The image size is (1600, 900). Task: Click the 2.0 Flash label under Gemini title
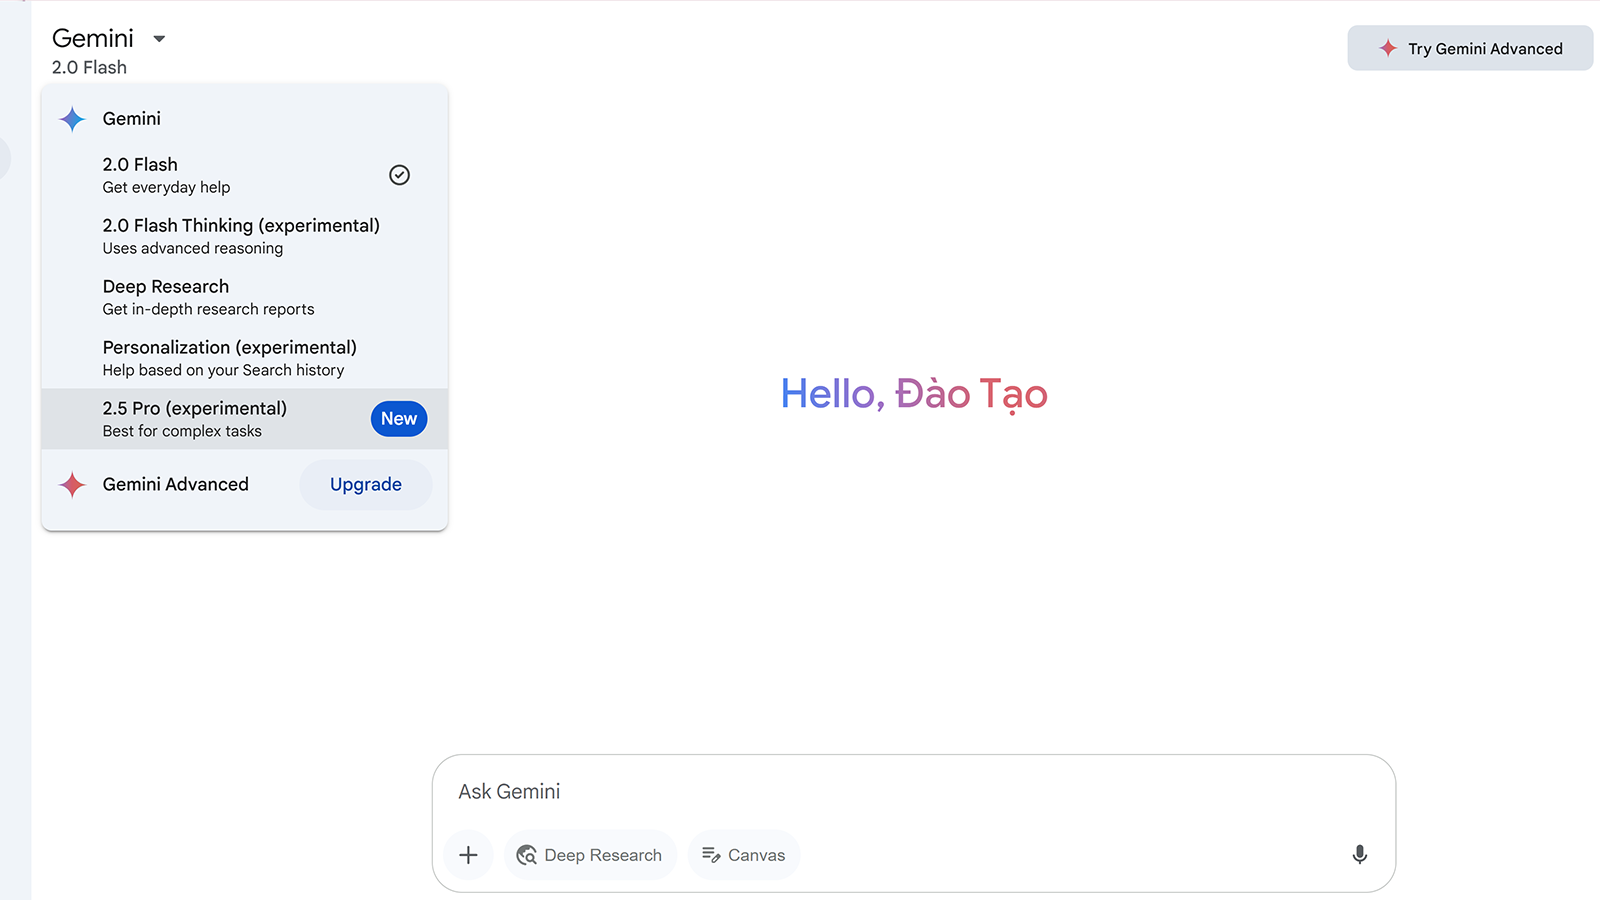(x=89, y=68)
